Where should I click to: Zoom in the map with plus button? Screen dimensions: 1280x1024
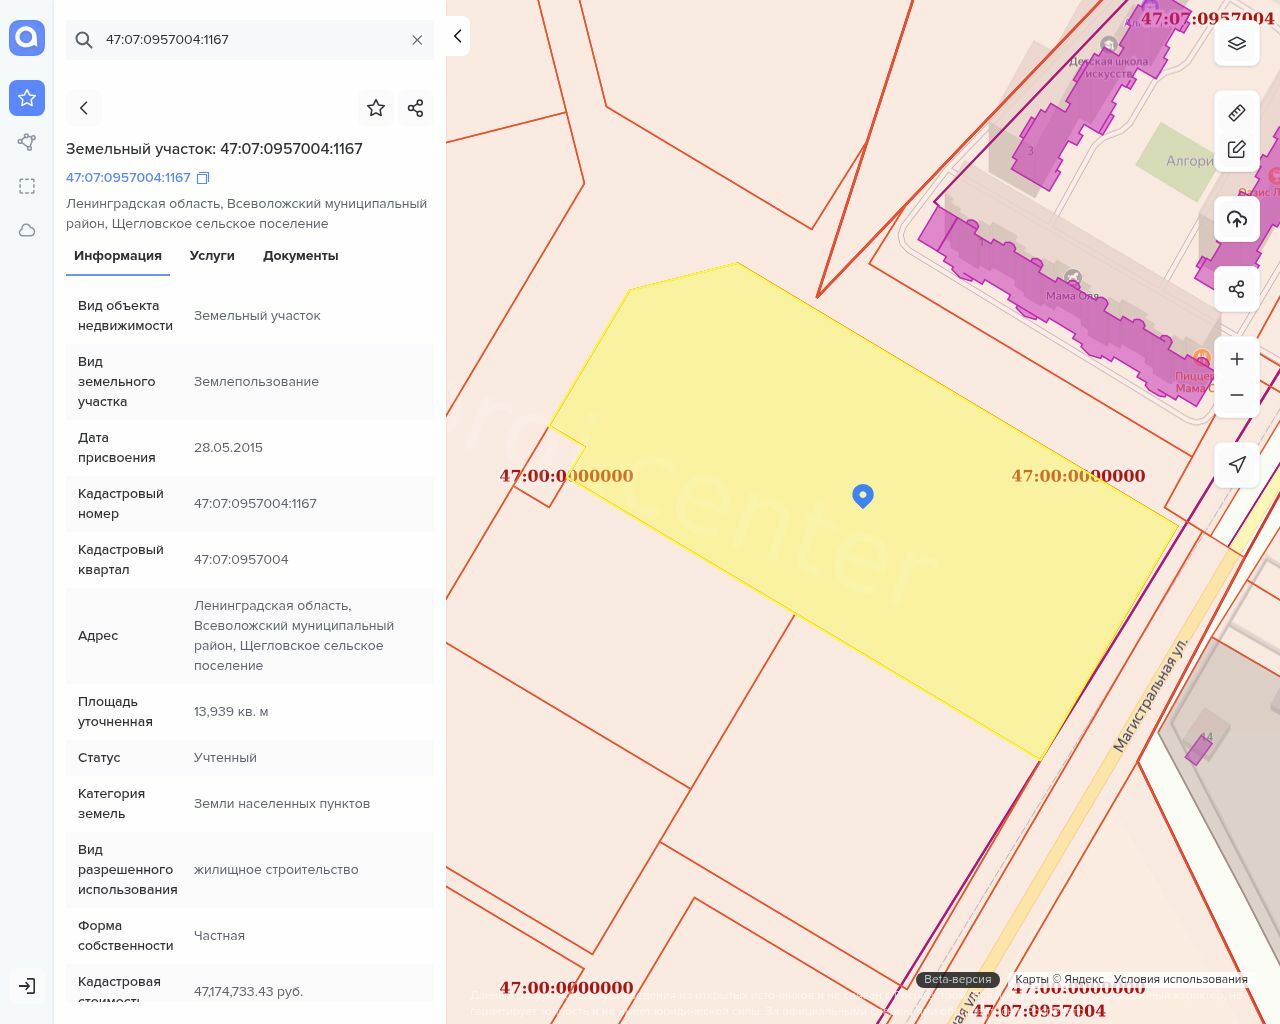click(x=1237, y=359)
